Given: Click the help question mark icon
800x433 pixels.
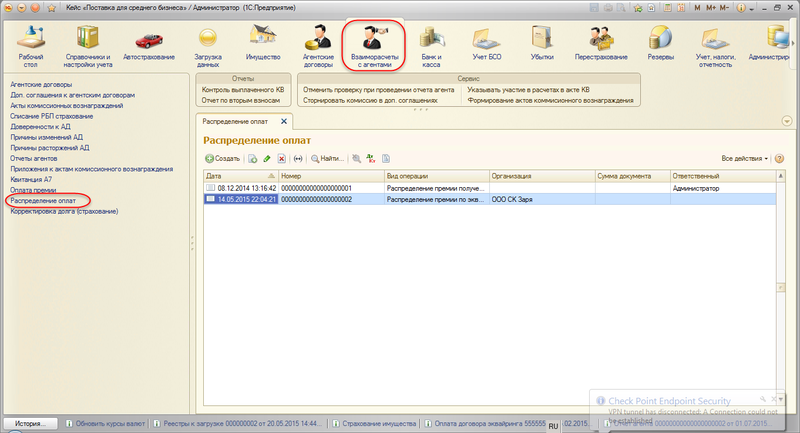Looking at the screenshot, I should [x=779, y=158].
